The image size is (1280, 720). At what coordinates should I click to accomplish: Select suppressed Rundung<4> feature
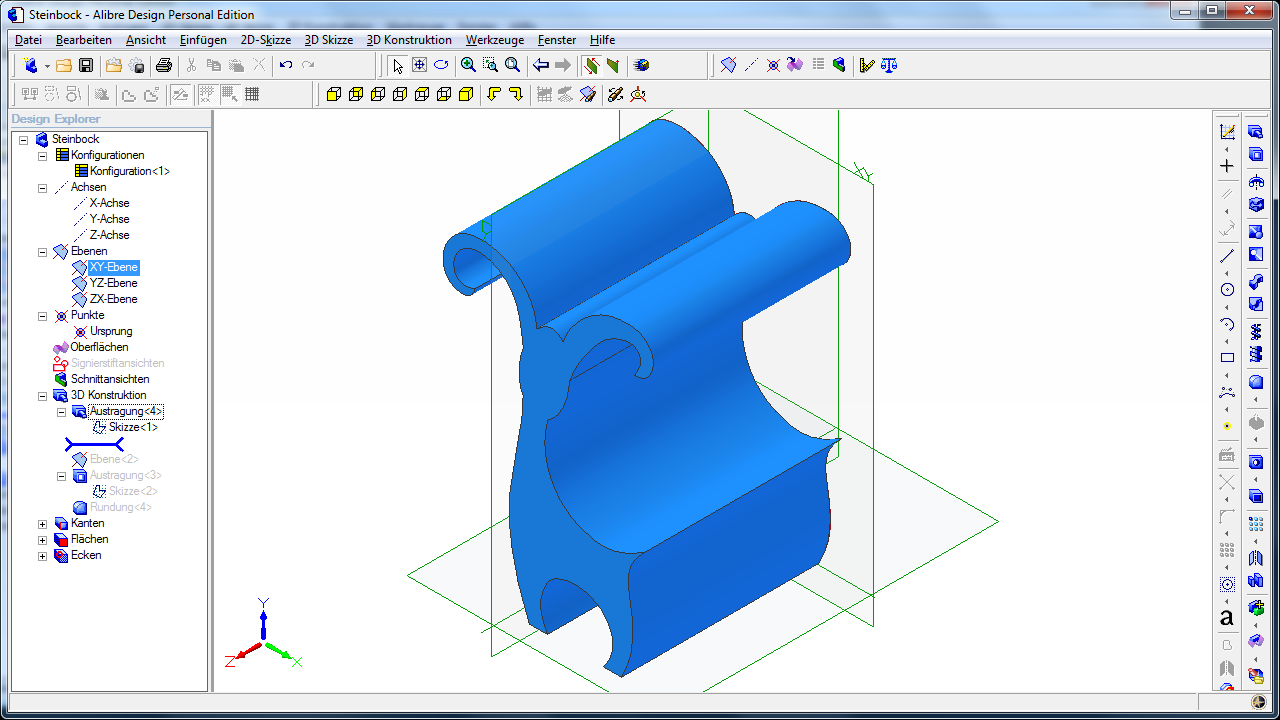[x=120, y=507]
